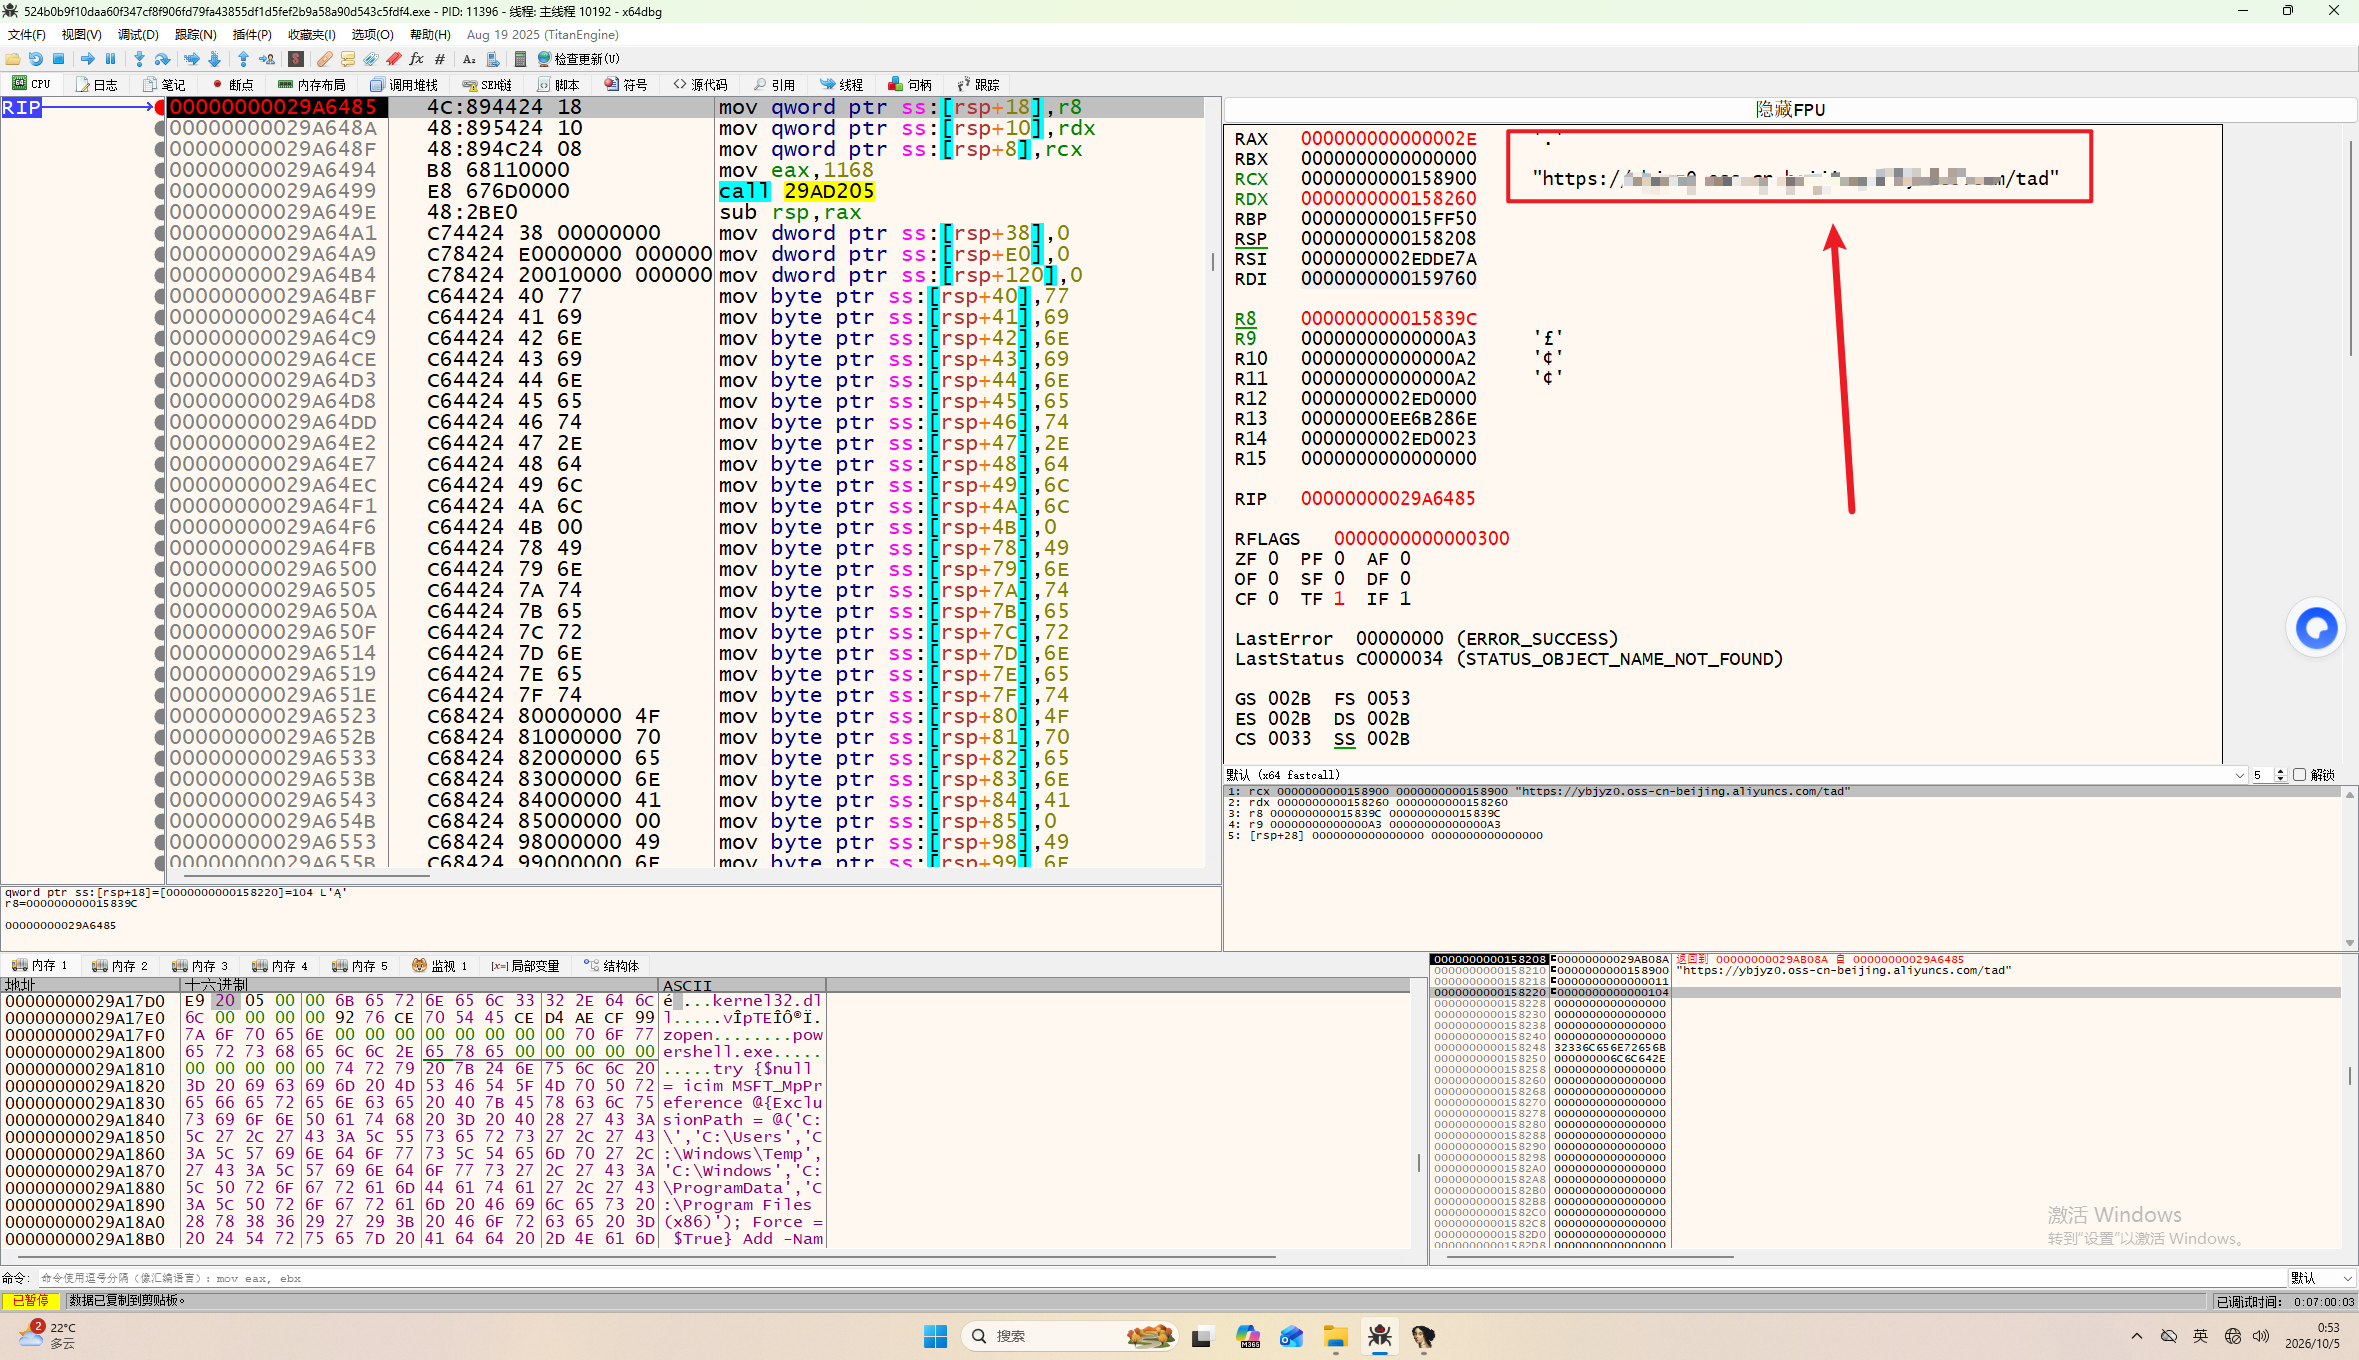2359x1360 pixels.
Task: Open 插件(P) menu
Action: click(252, 35)
